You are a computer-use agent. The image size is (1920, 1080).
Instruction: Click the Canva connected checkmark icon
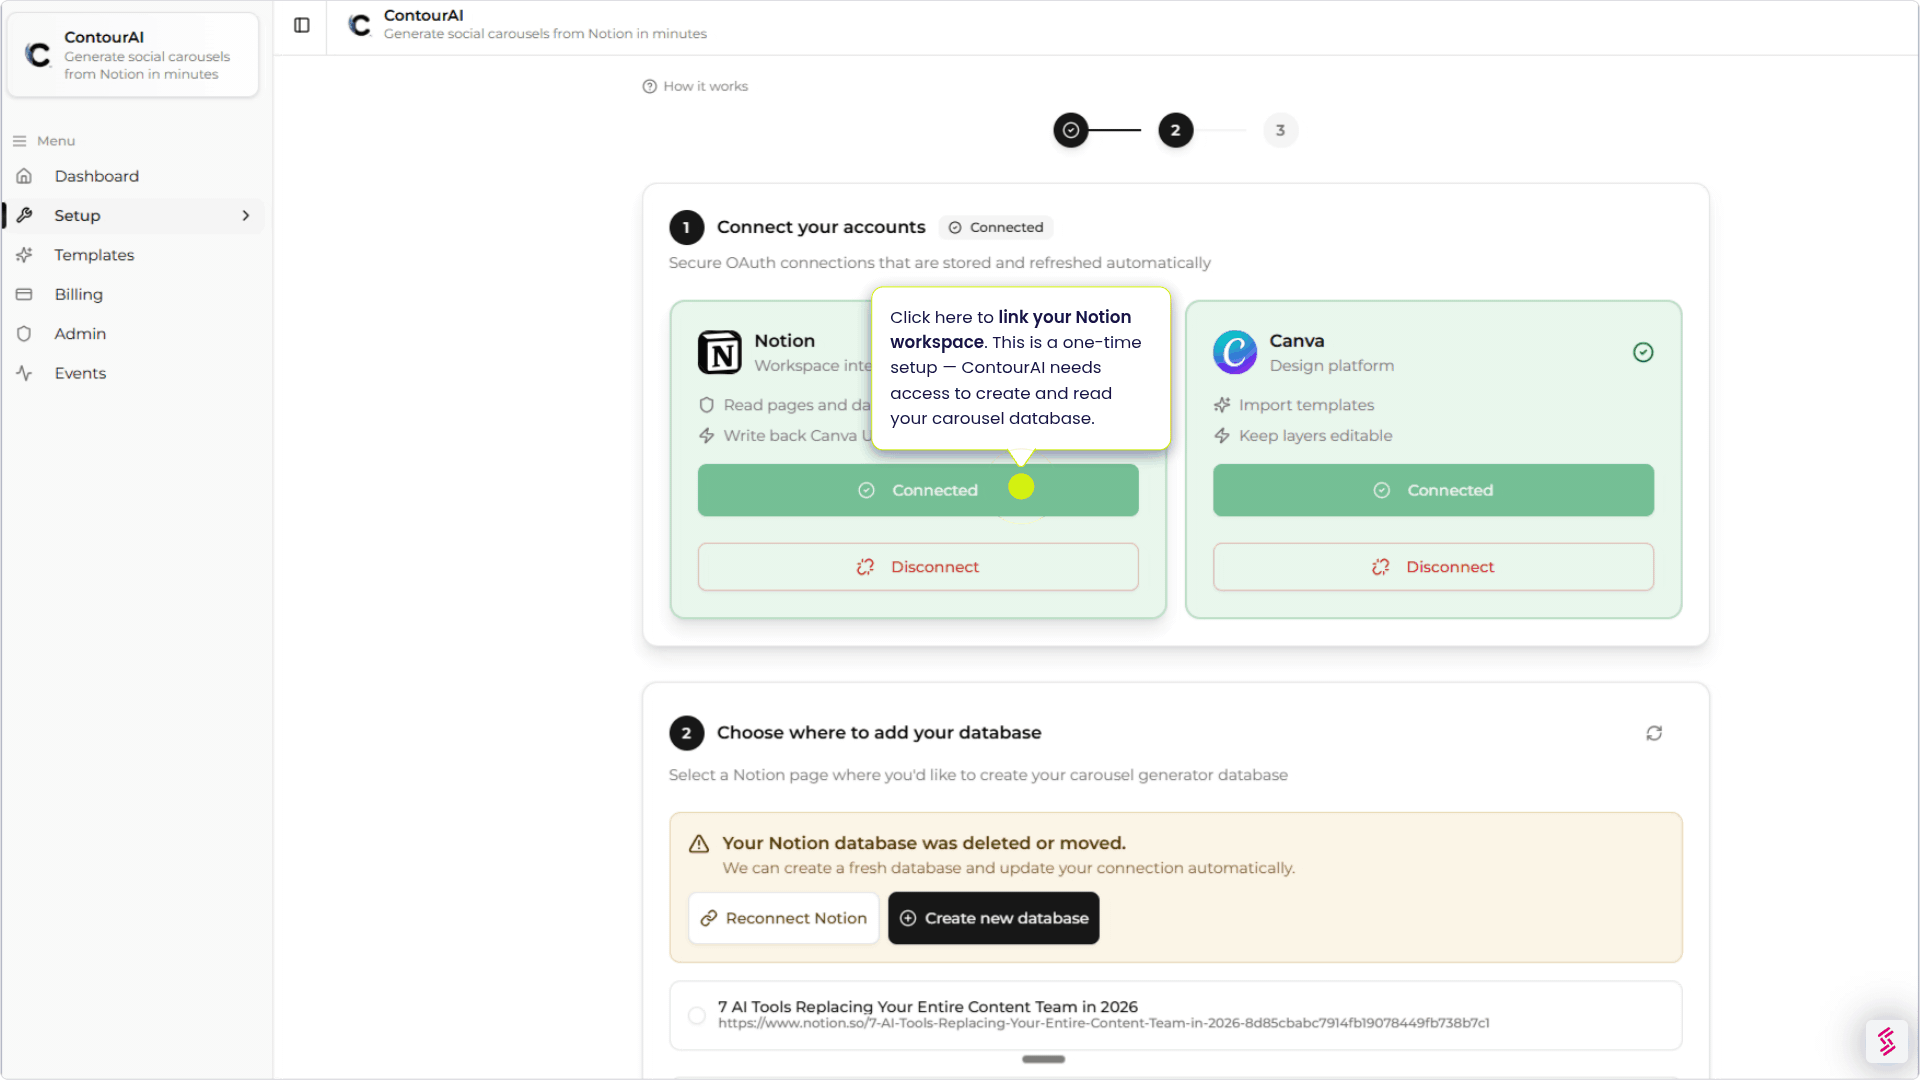coord(1643,352)
